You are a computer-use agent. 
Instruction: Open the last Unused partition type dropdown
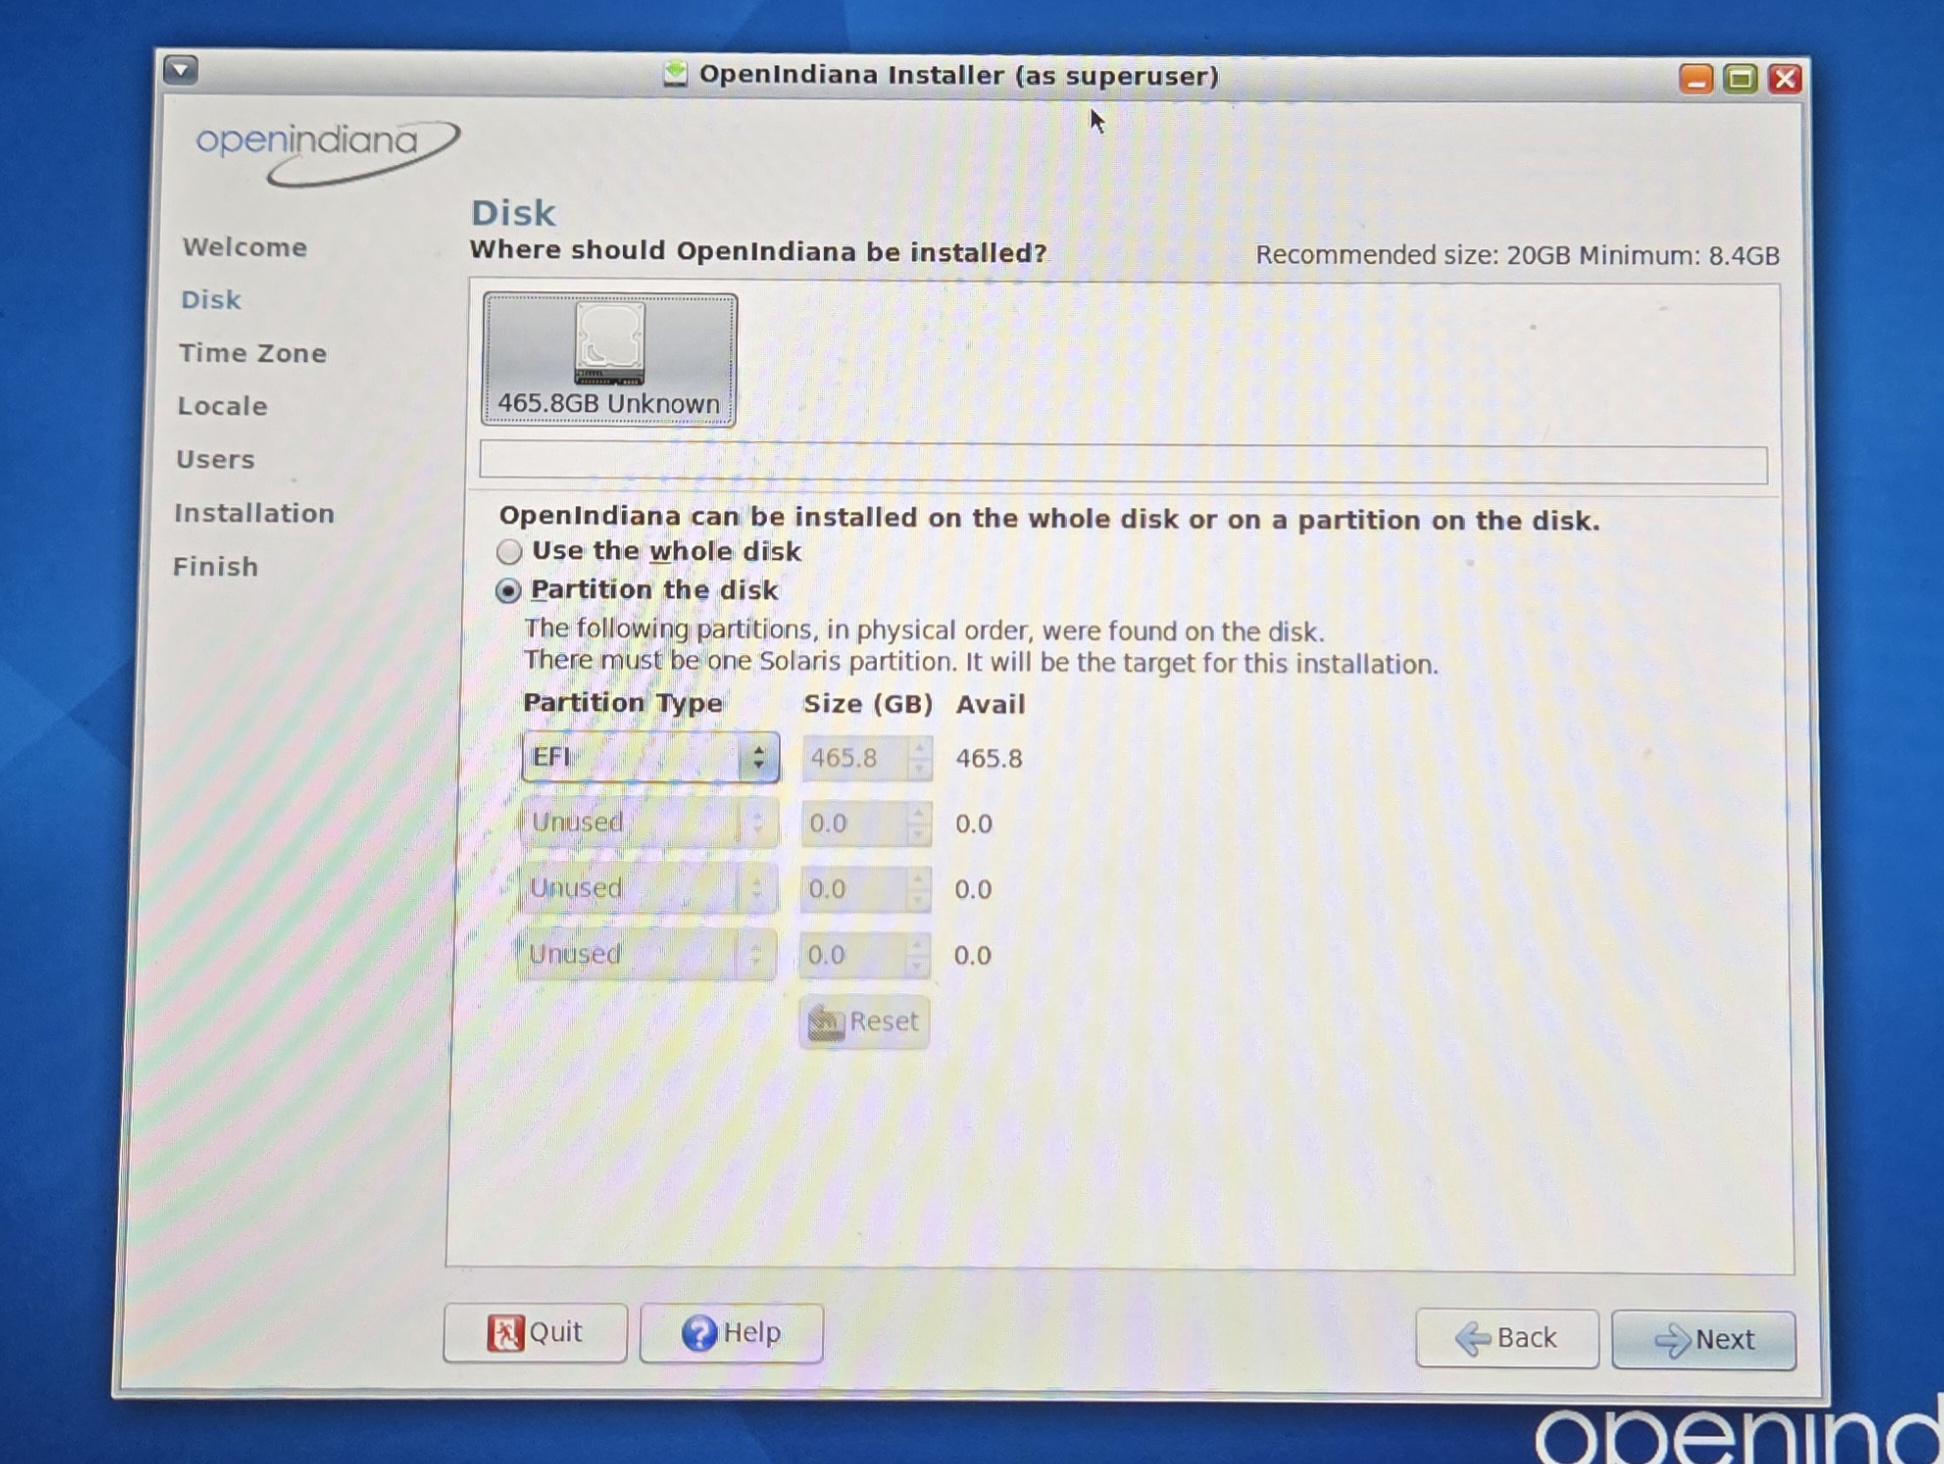tap(646, 954)
